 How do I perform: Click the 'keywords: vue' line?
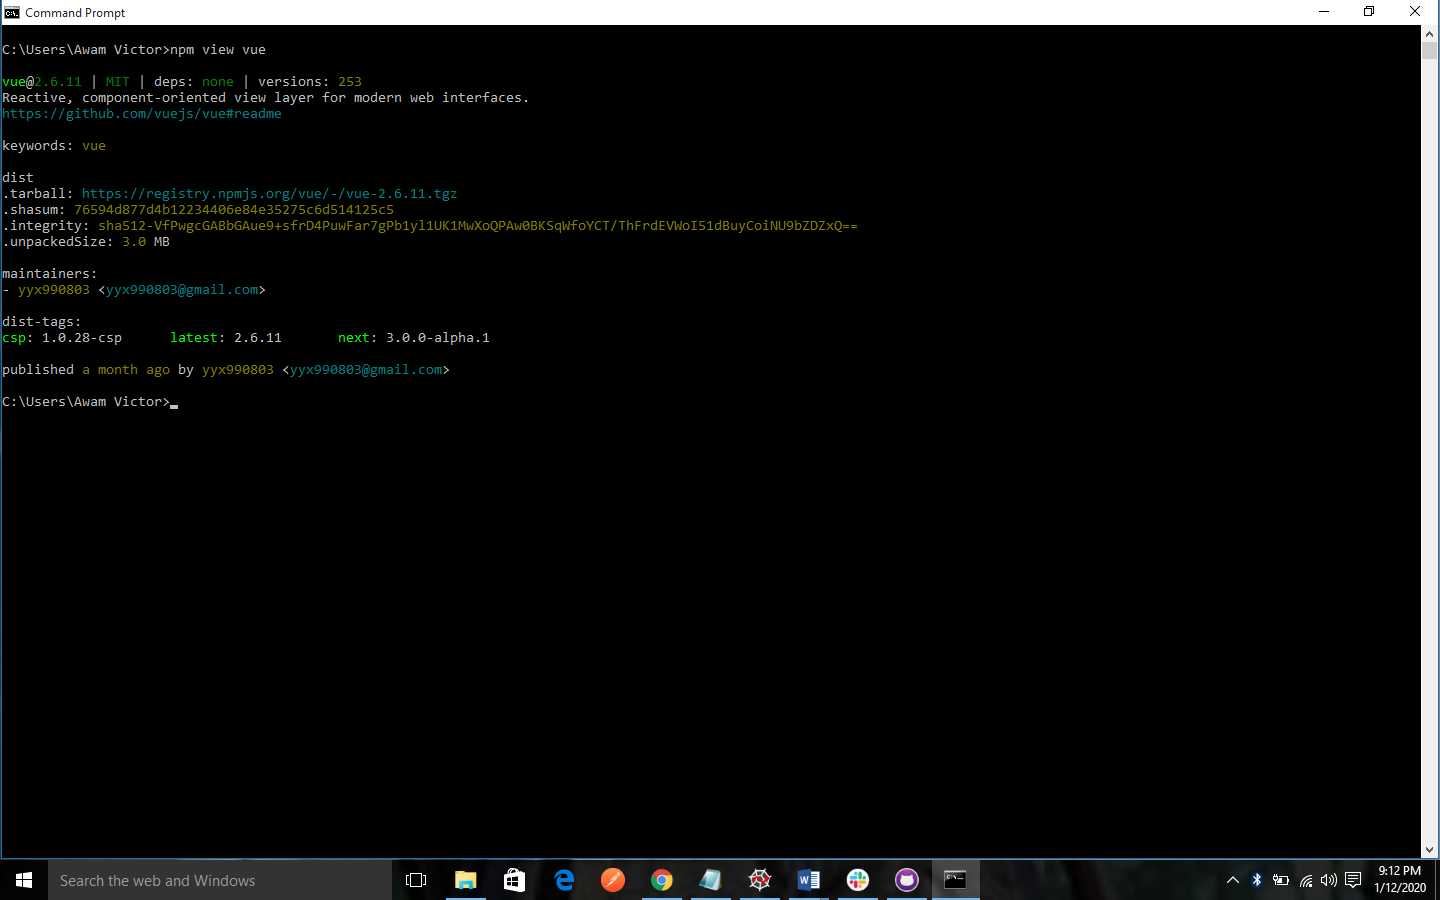[x=54, y=146]
